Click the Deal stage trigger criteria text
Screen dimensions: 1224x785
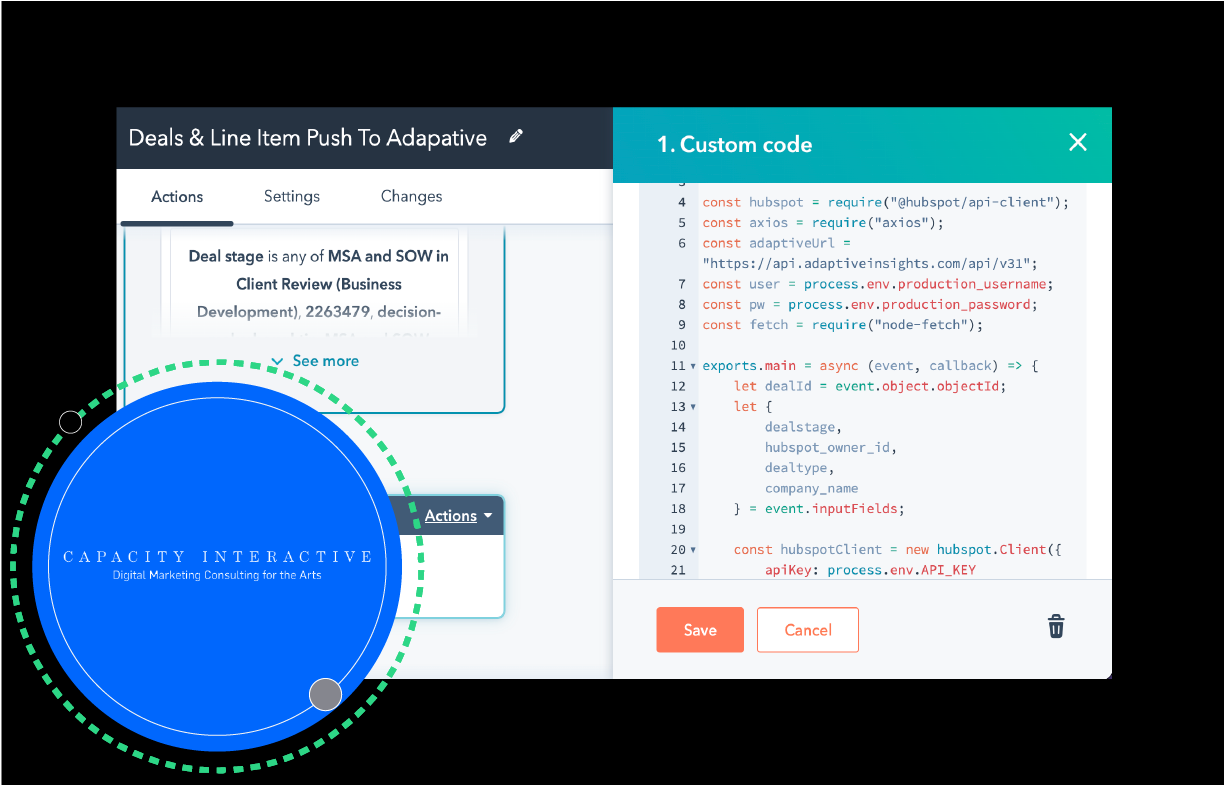(318, 284)
